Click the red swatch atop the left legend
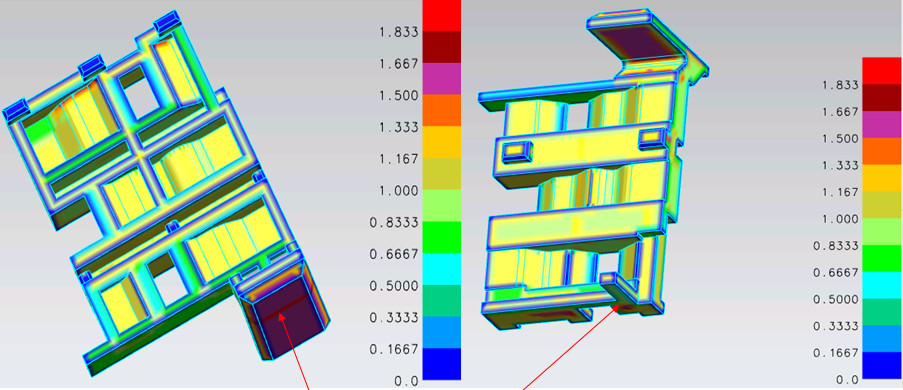903x390 pixels. 442,16
